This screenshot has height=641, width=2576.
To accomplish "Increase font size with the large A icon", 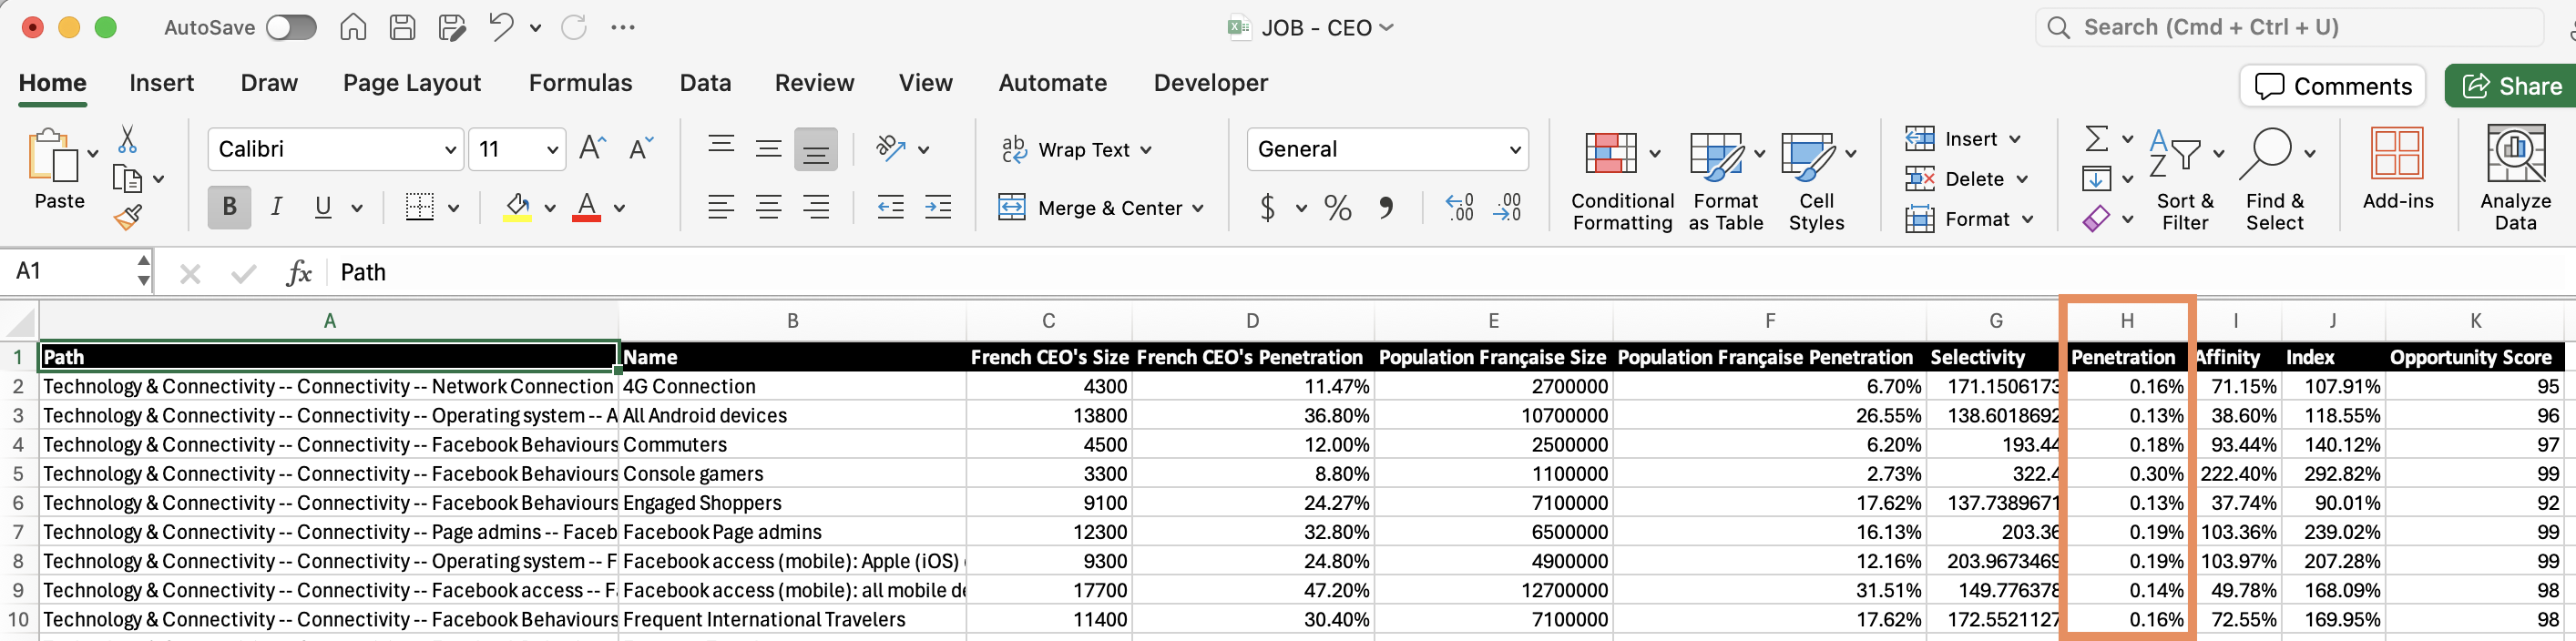I will [592, 149].
